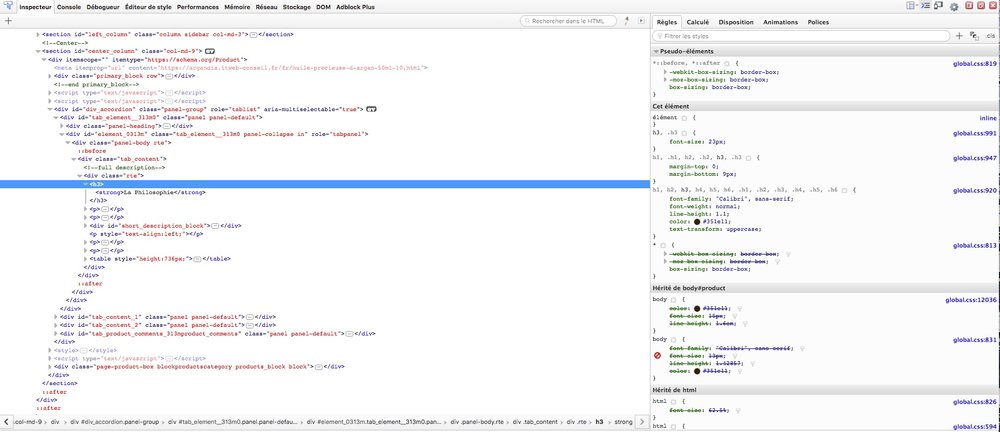
Task: Expand the div with class primary_block row
Action: tap(47, 75)
